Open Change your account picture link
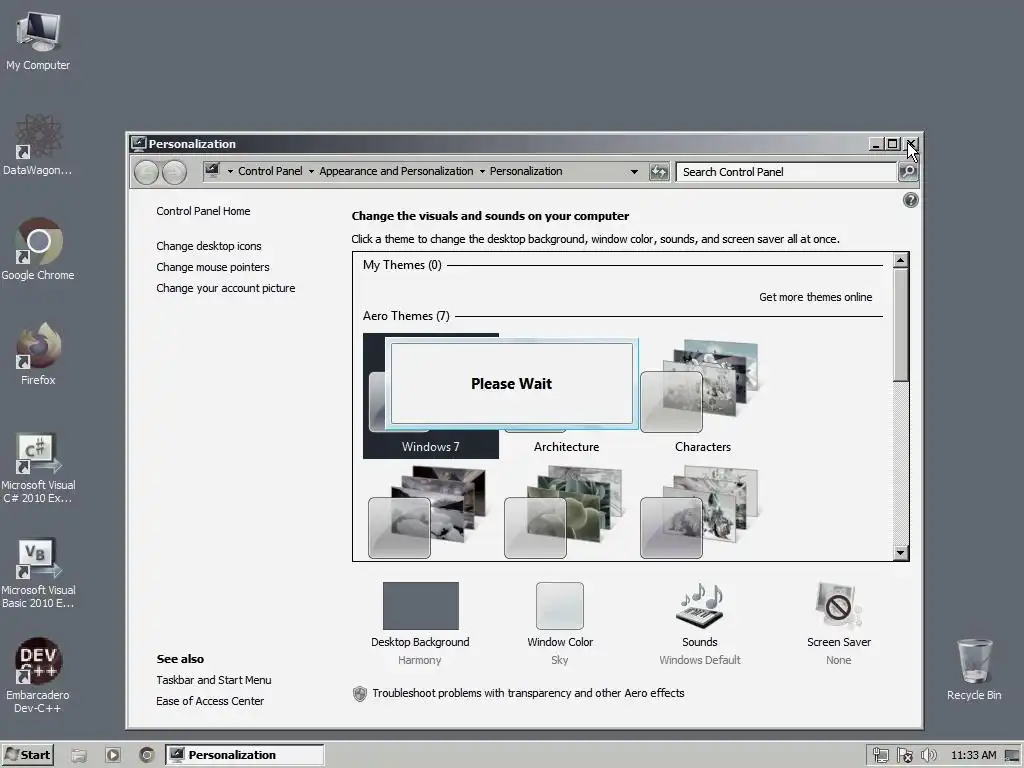1024x768 pixels. pyautogui.click(x=226, y=288)
